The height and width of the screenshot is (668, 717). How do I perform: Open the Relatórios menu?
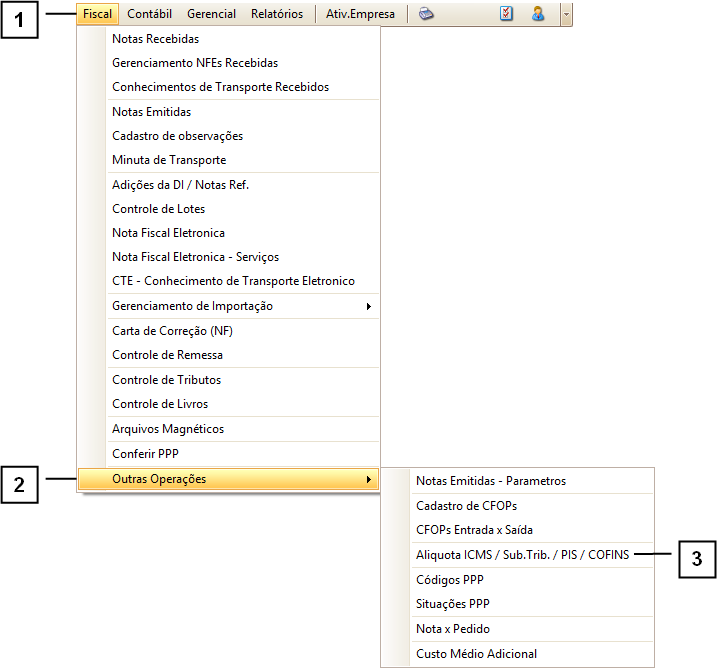(277, 14)
